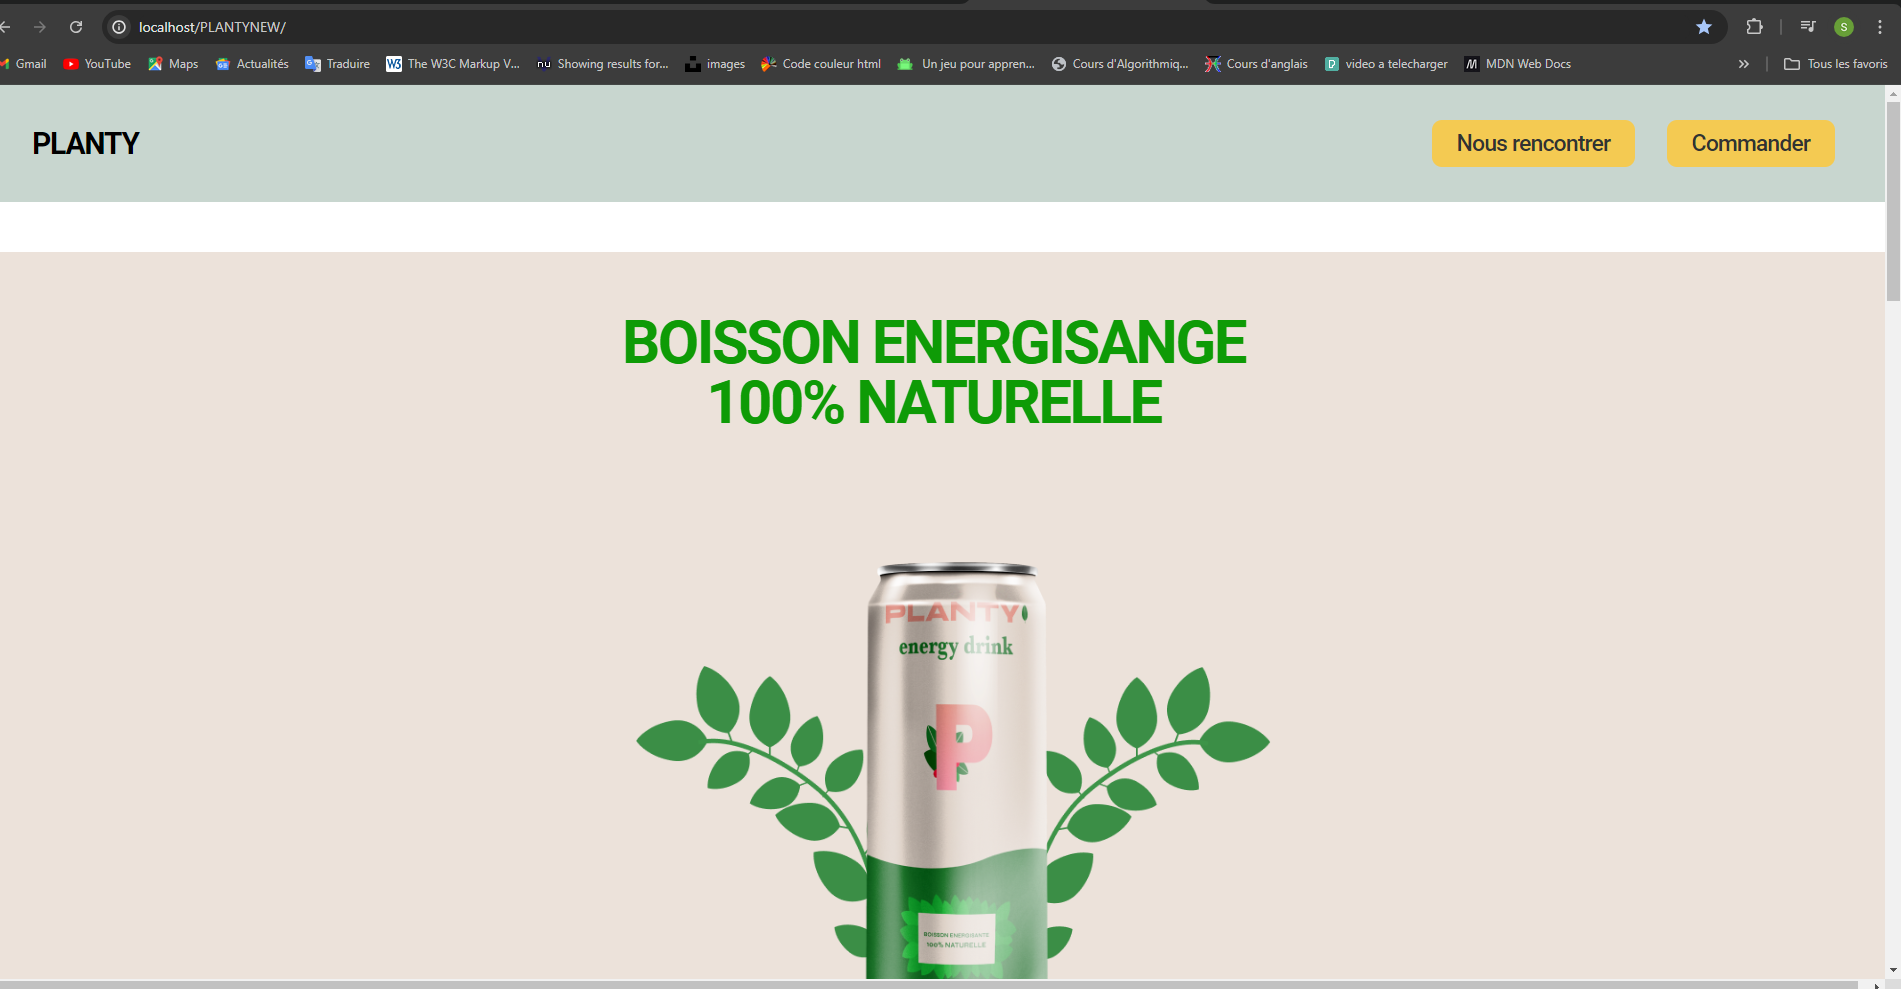Viewport: 1901px width, 989px height.
Task: Click the bookmark star icon
Action: coord(1704,27)
